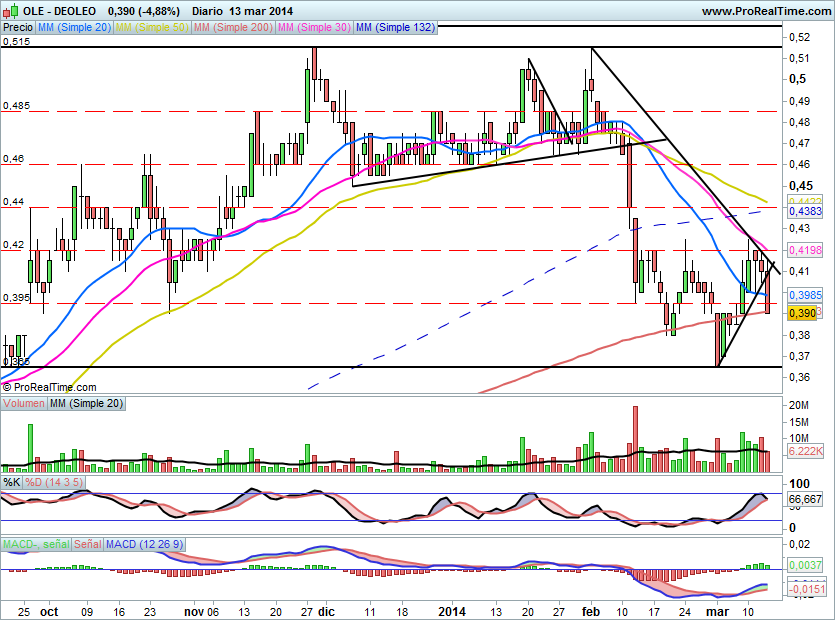Screen dimensions: 835x620
Task: Select the magenta MM (Simple 30) label
Action: click(x=313, y=28)
